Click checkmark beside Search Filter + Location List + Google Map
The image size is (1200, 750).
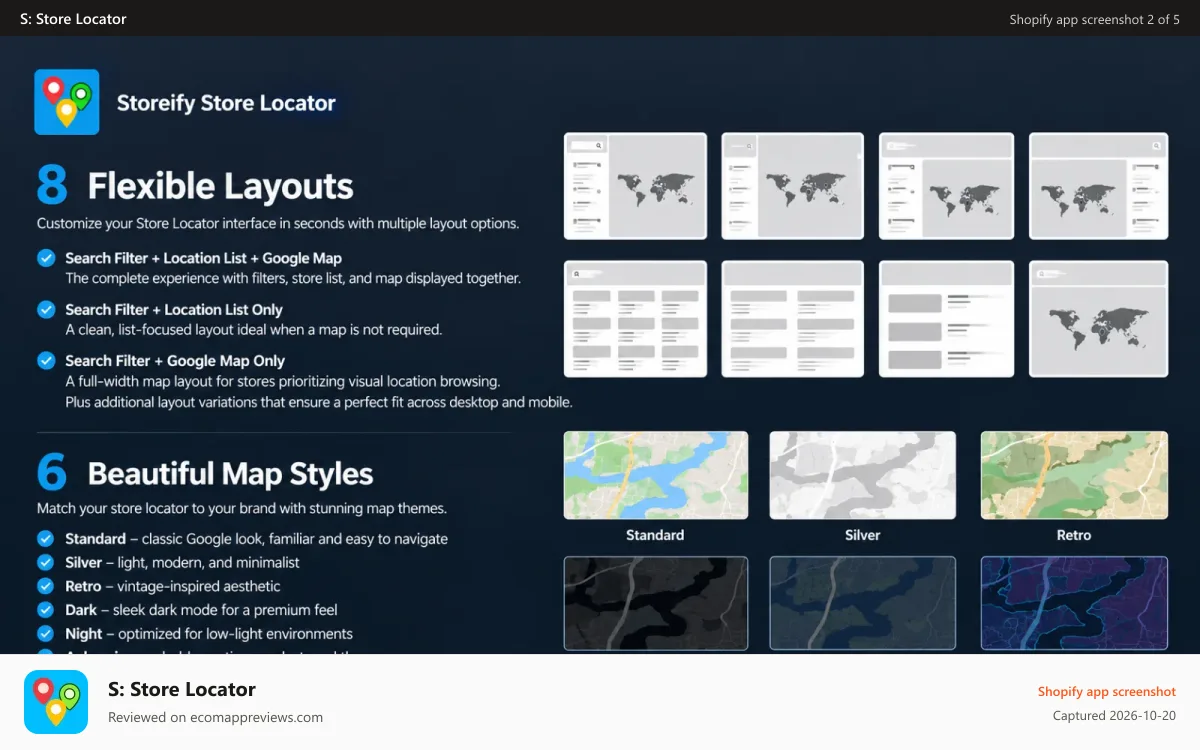[x=46, y=258]
